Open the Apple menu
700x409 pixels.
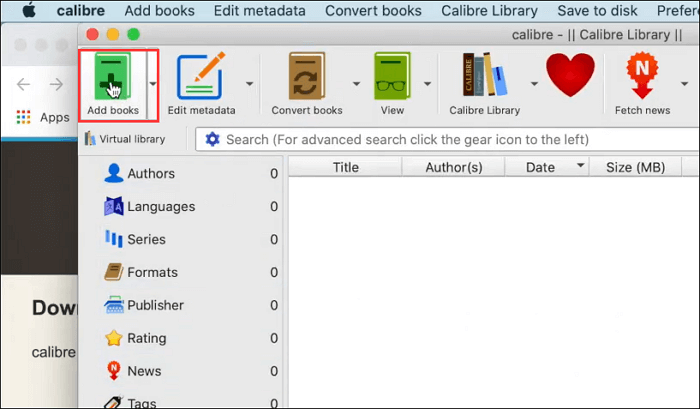point(29,10)
